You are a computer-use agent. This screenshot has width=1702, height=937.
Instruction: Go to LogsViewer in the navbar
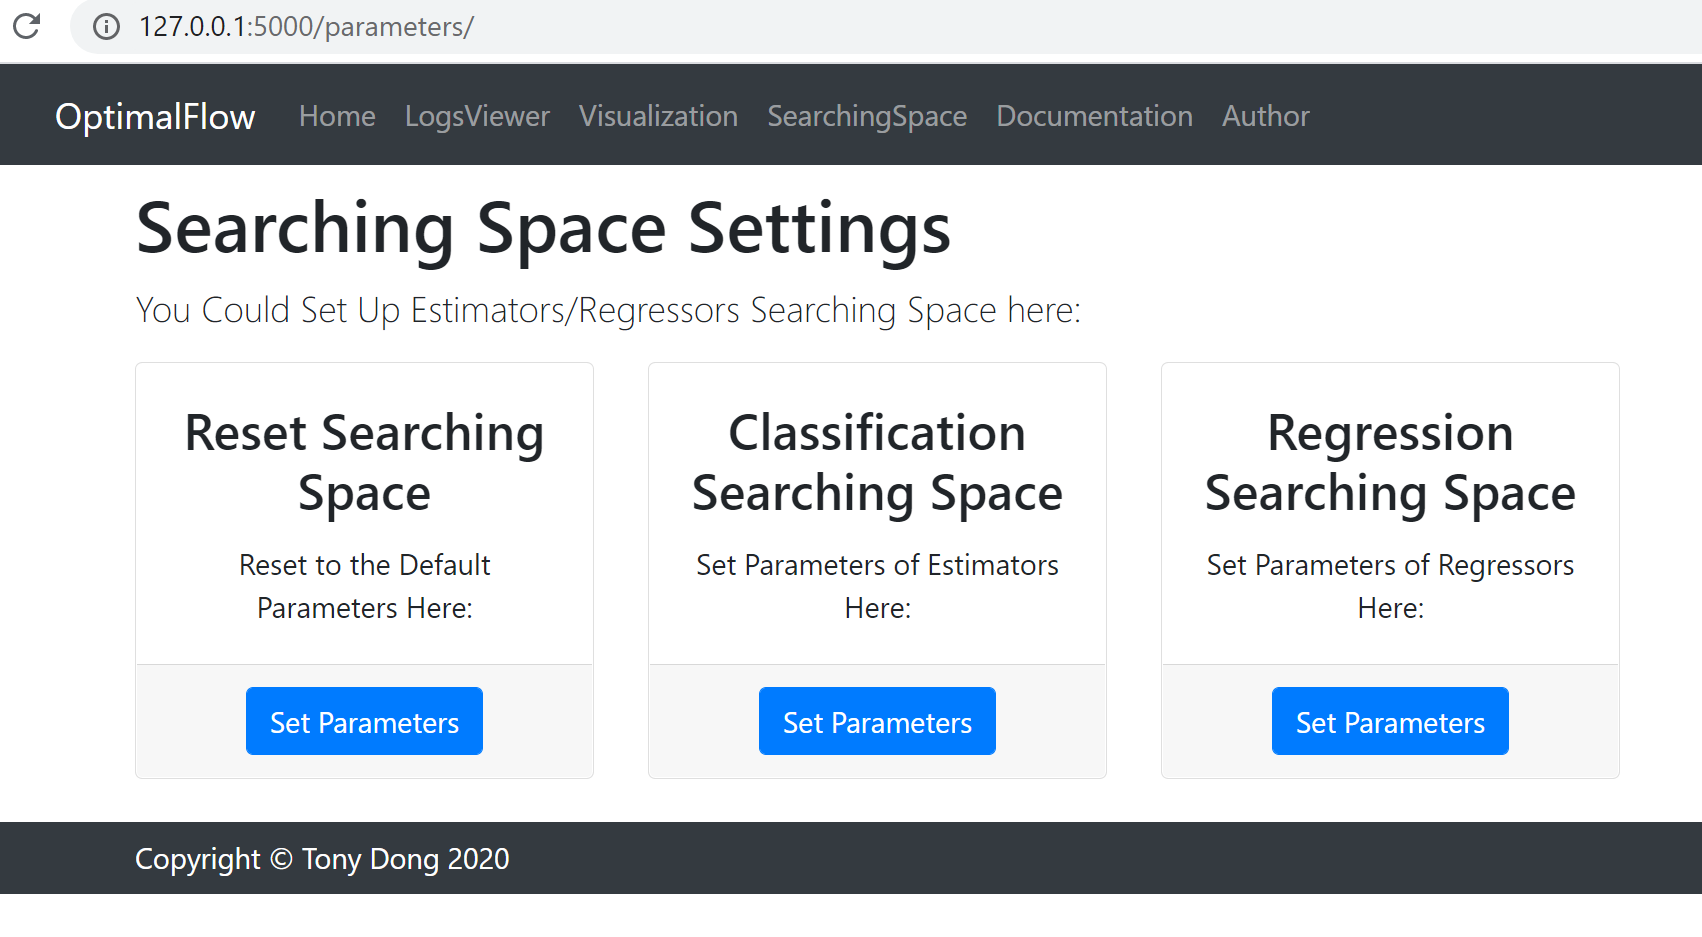tap(477, 116)
